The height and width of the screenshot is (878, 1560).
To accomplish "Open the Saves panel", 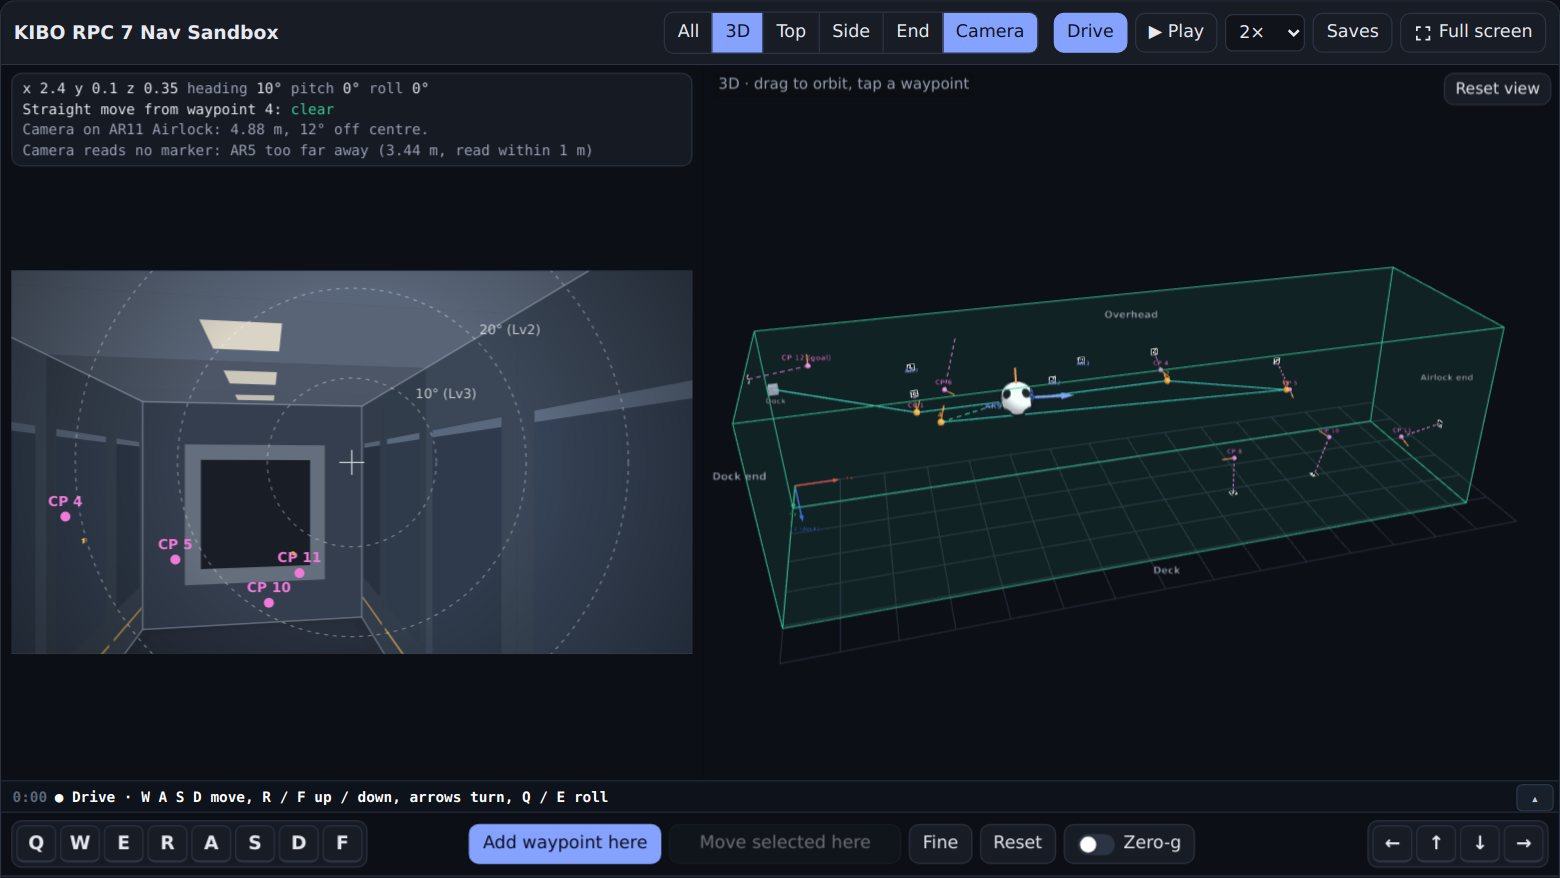I will point(1352,32).
